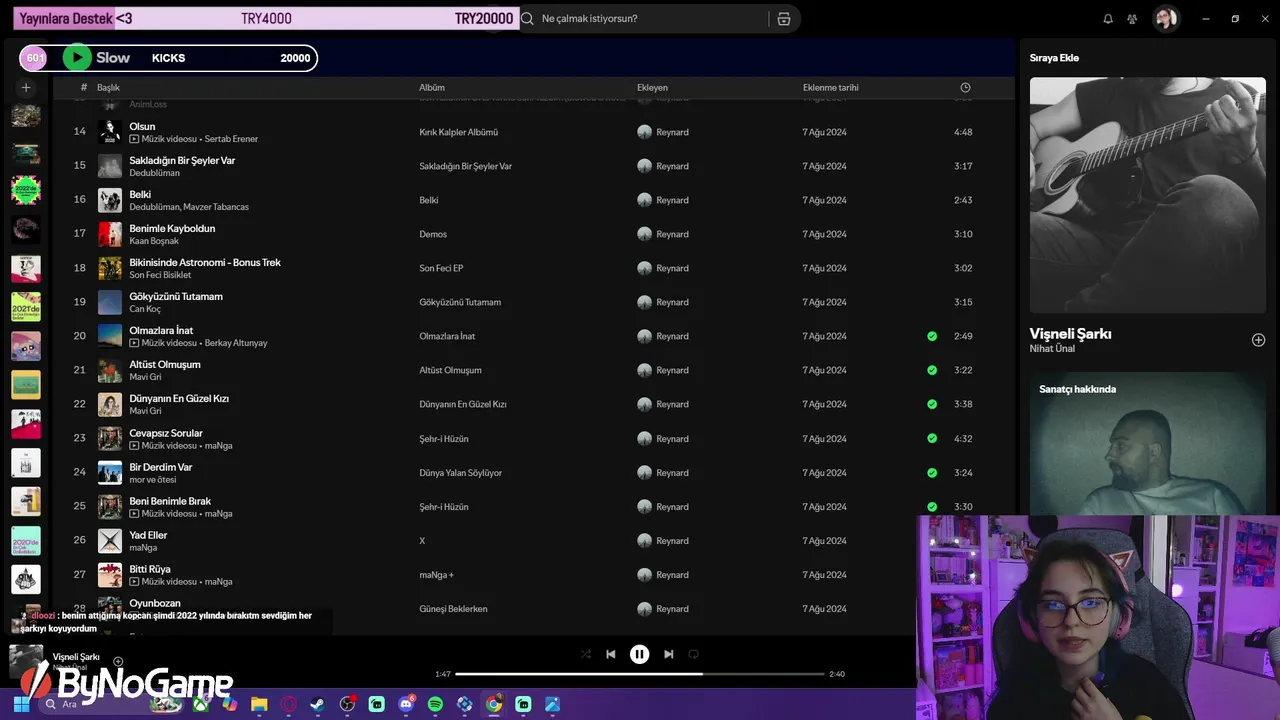Open artist Kaan Boşnak link
The image size is (1280, 720).
(x=154, y=241)
